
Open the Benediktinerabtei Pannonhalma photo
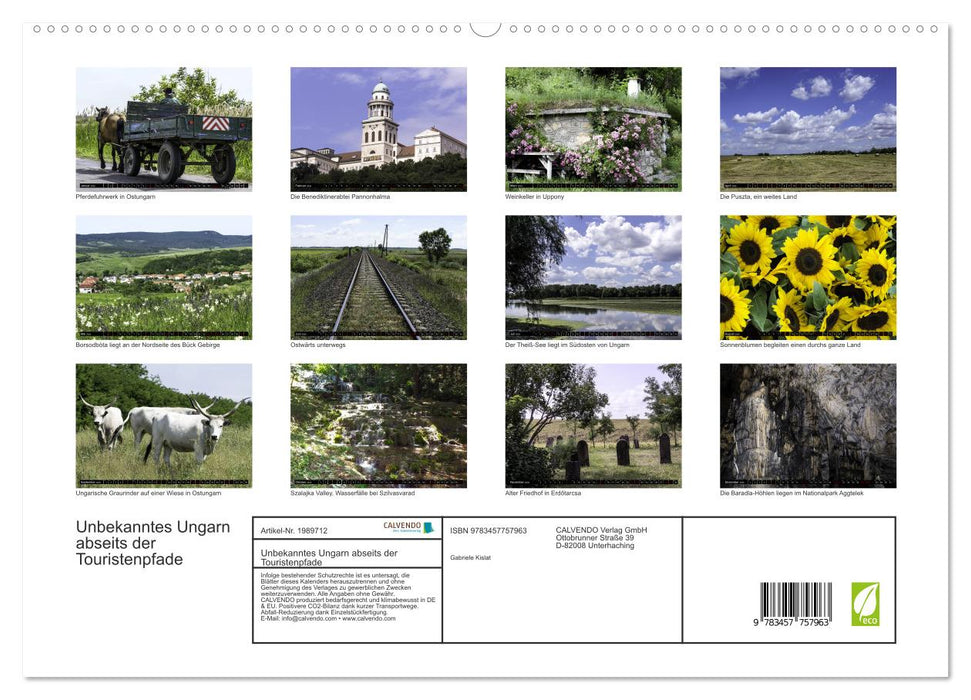click(378, 128)
